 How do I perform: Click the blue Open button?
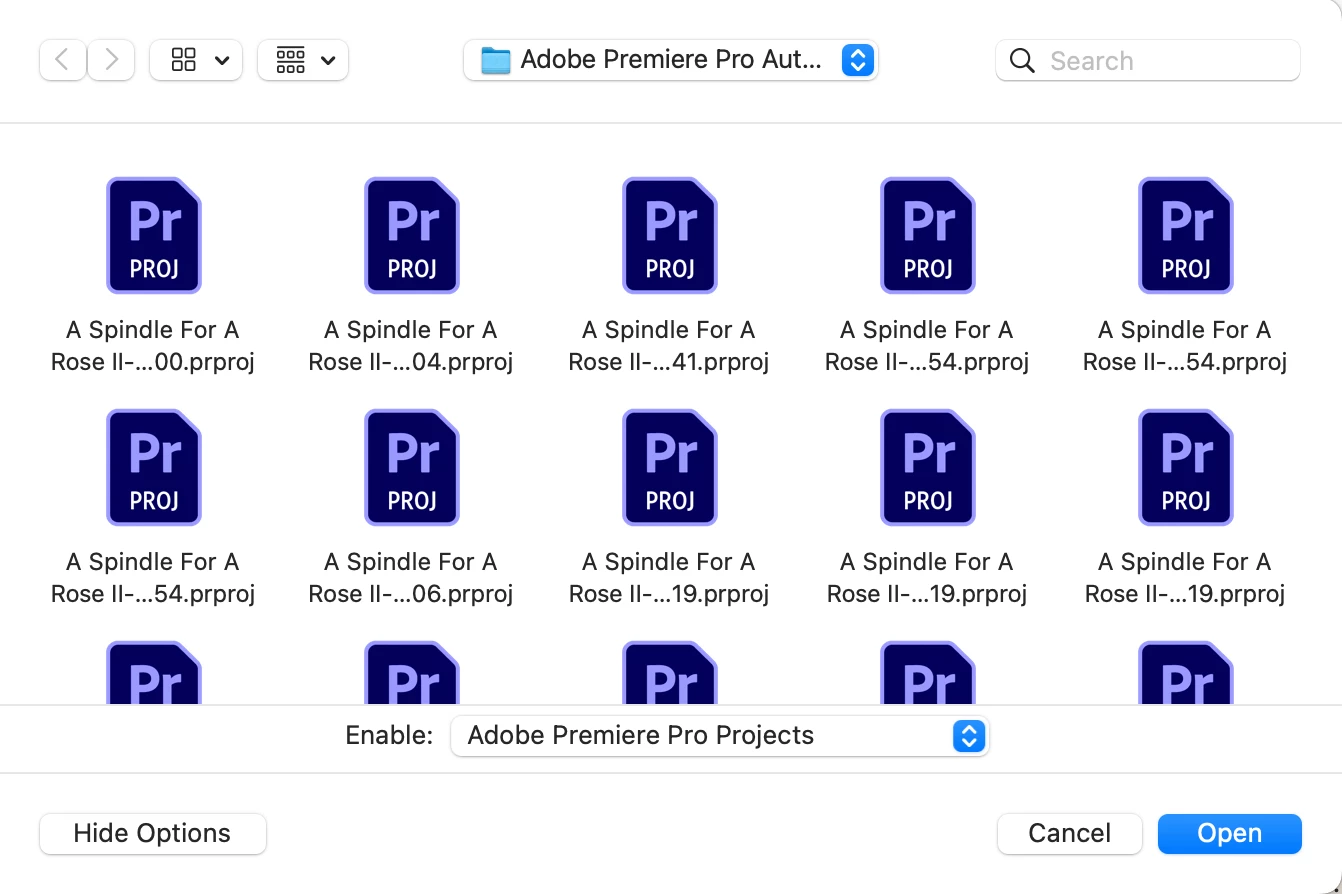click(x=1230, y=834)
